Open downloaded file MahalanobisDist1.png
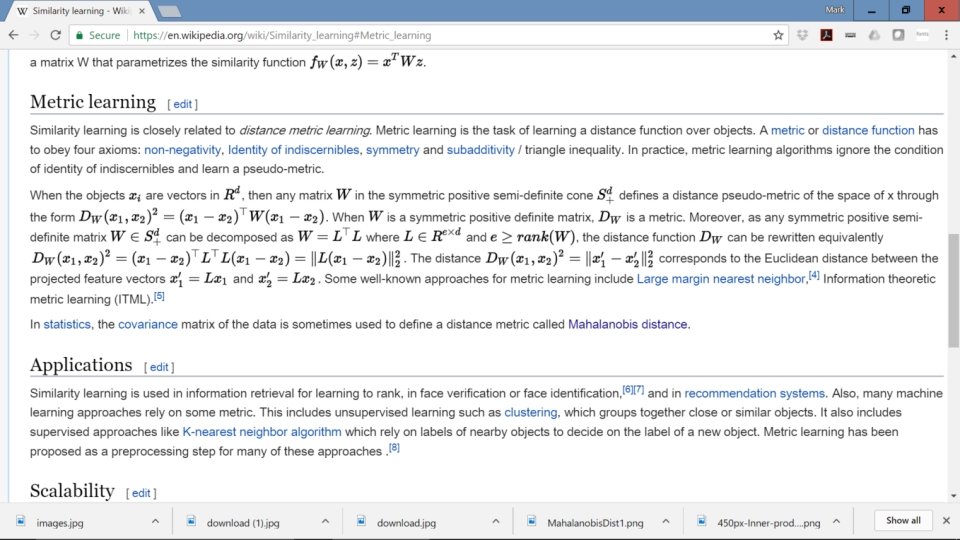This screenshot has width=960, height=540. click(x=595, y=523)
